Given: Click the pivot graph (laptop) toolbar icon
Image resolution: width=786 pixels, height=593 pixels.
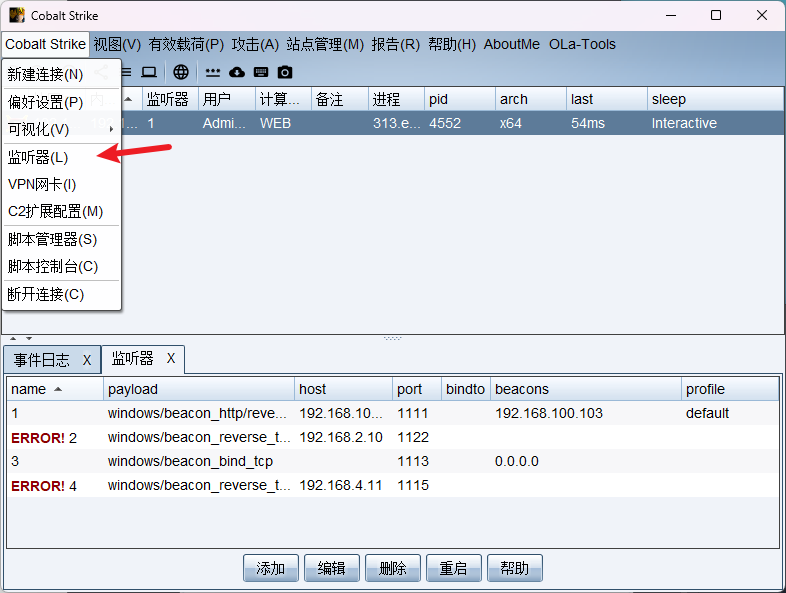Looking at the screenshot, I should click(x=149, y=72).
